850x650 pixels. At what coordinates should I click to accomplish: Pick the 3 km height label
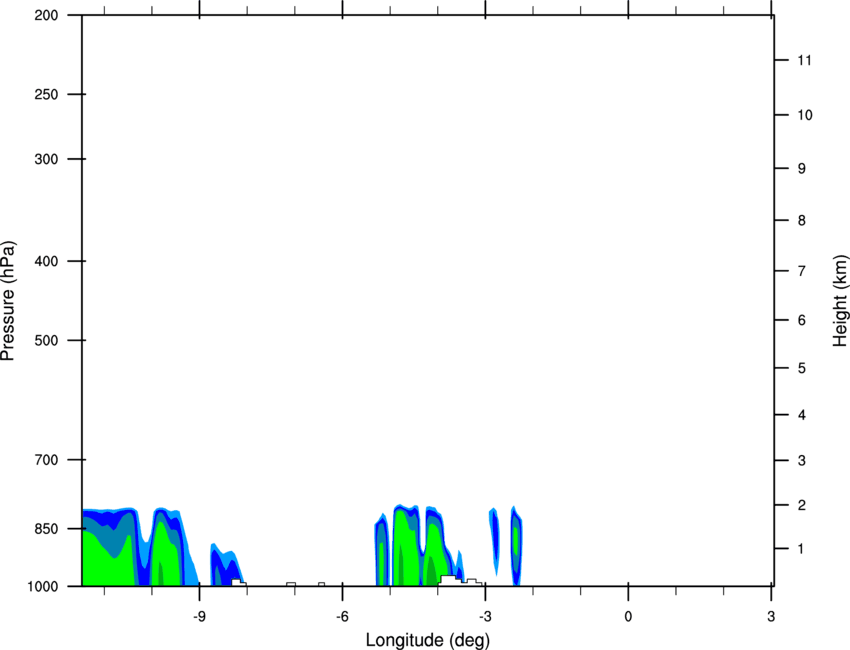coord(802,461)
